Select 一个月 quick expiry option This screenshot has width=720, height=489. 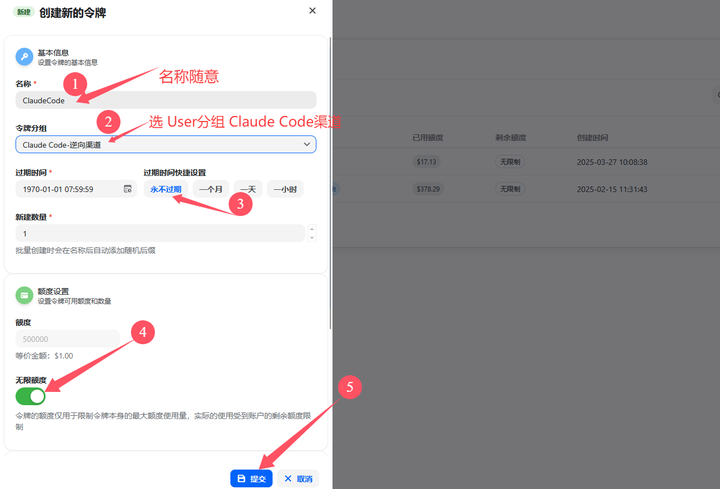[211, 189]
